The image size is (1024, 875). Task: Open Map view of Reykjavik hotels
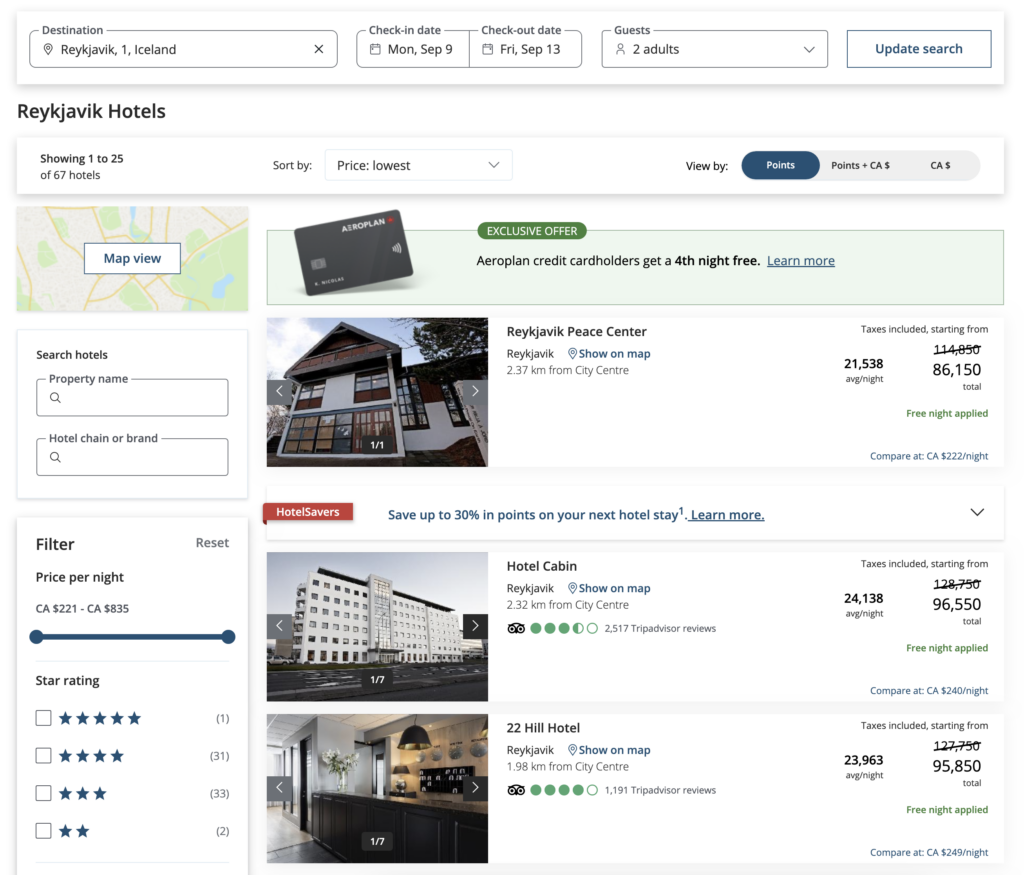tap(132, 258)
